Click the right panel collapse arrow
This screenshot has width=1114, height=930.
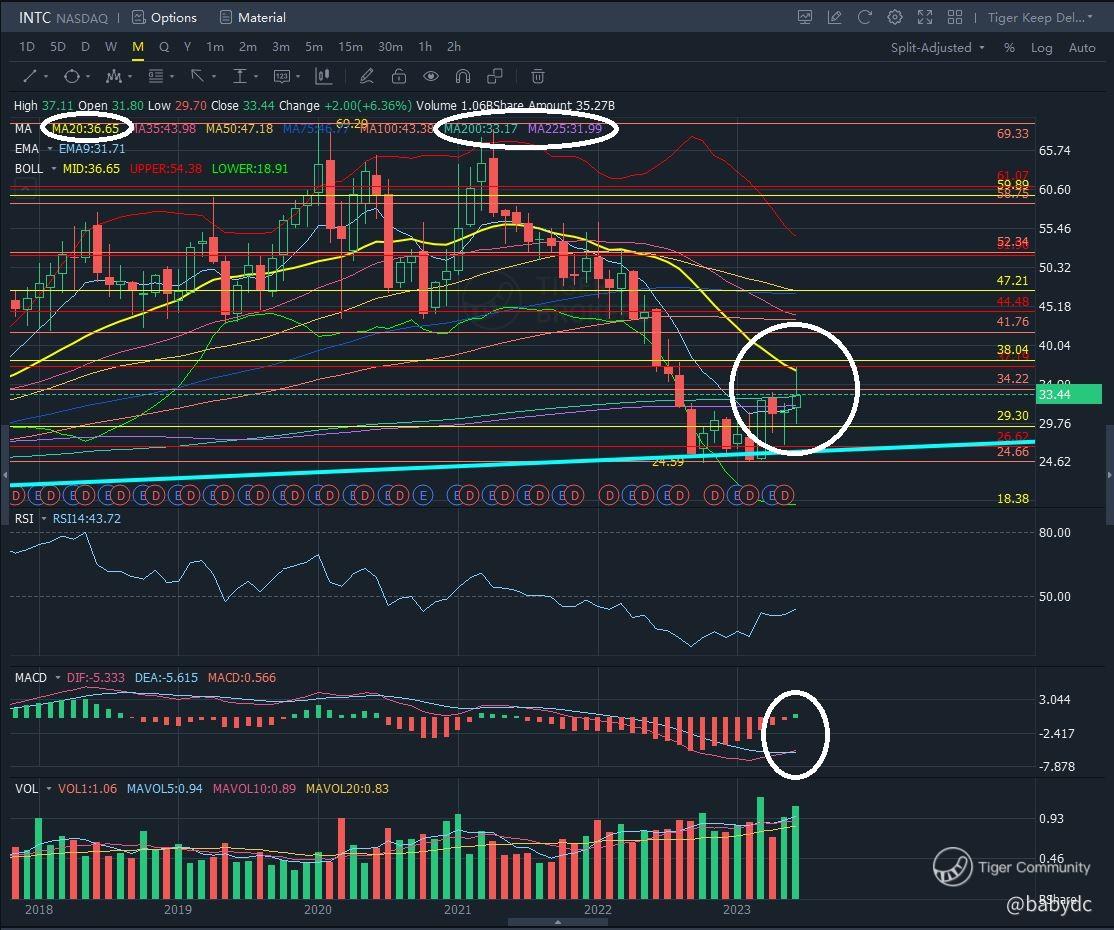click(1109, 474)
